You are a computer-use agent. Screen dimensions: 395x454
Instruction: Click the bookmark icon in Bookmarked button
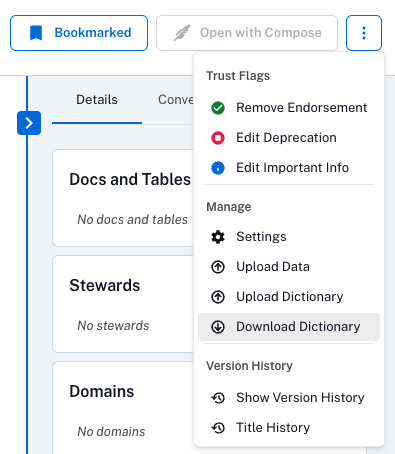pyautogui.click(x=36, y=33)
